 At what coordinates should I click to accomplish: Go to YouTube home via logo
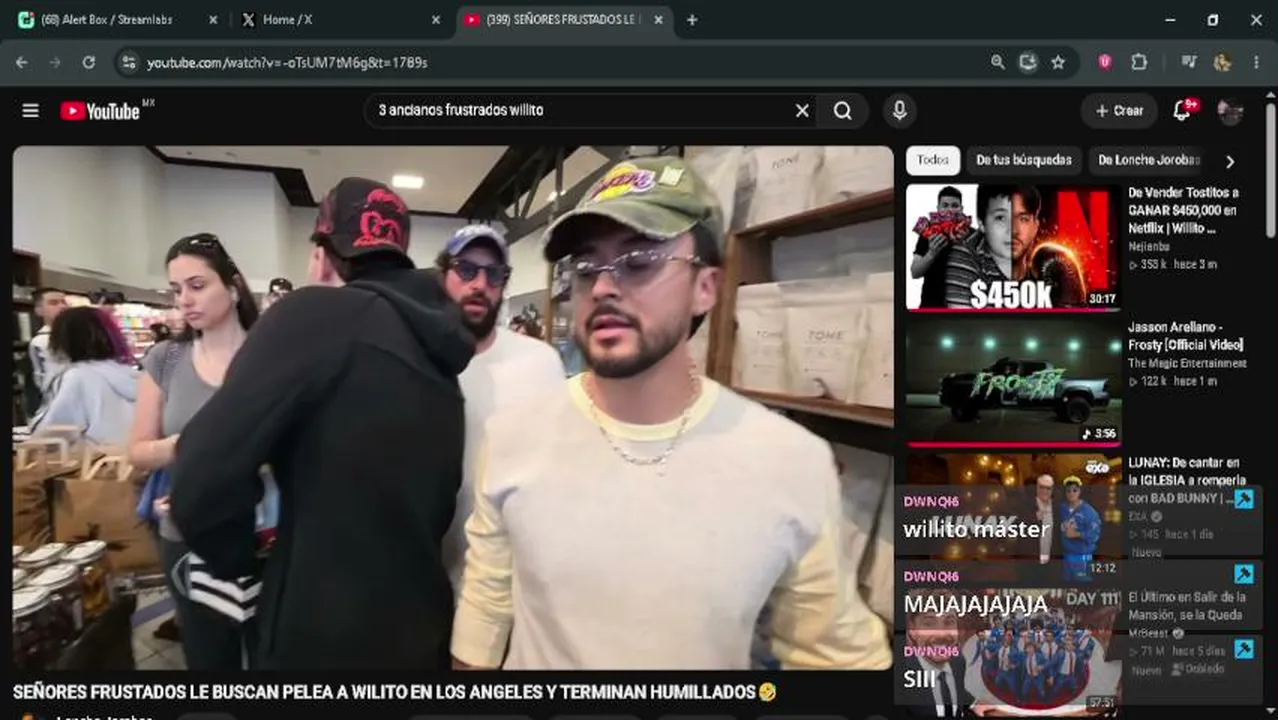[100, 111]
